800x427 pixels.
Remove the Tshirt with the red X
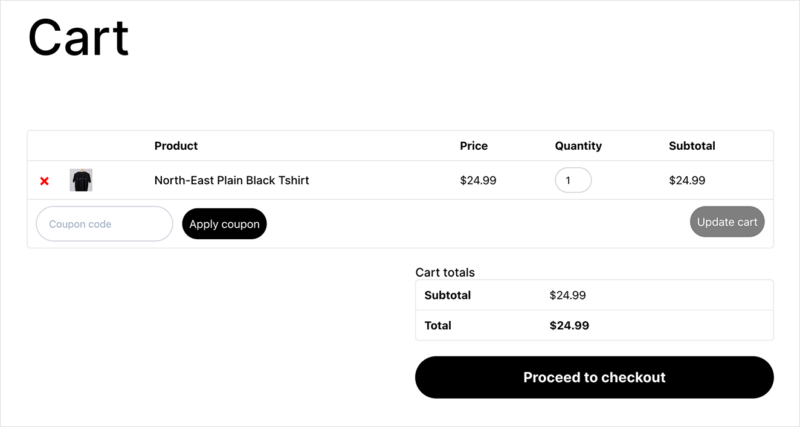pos(44,181)
